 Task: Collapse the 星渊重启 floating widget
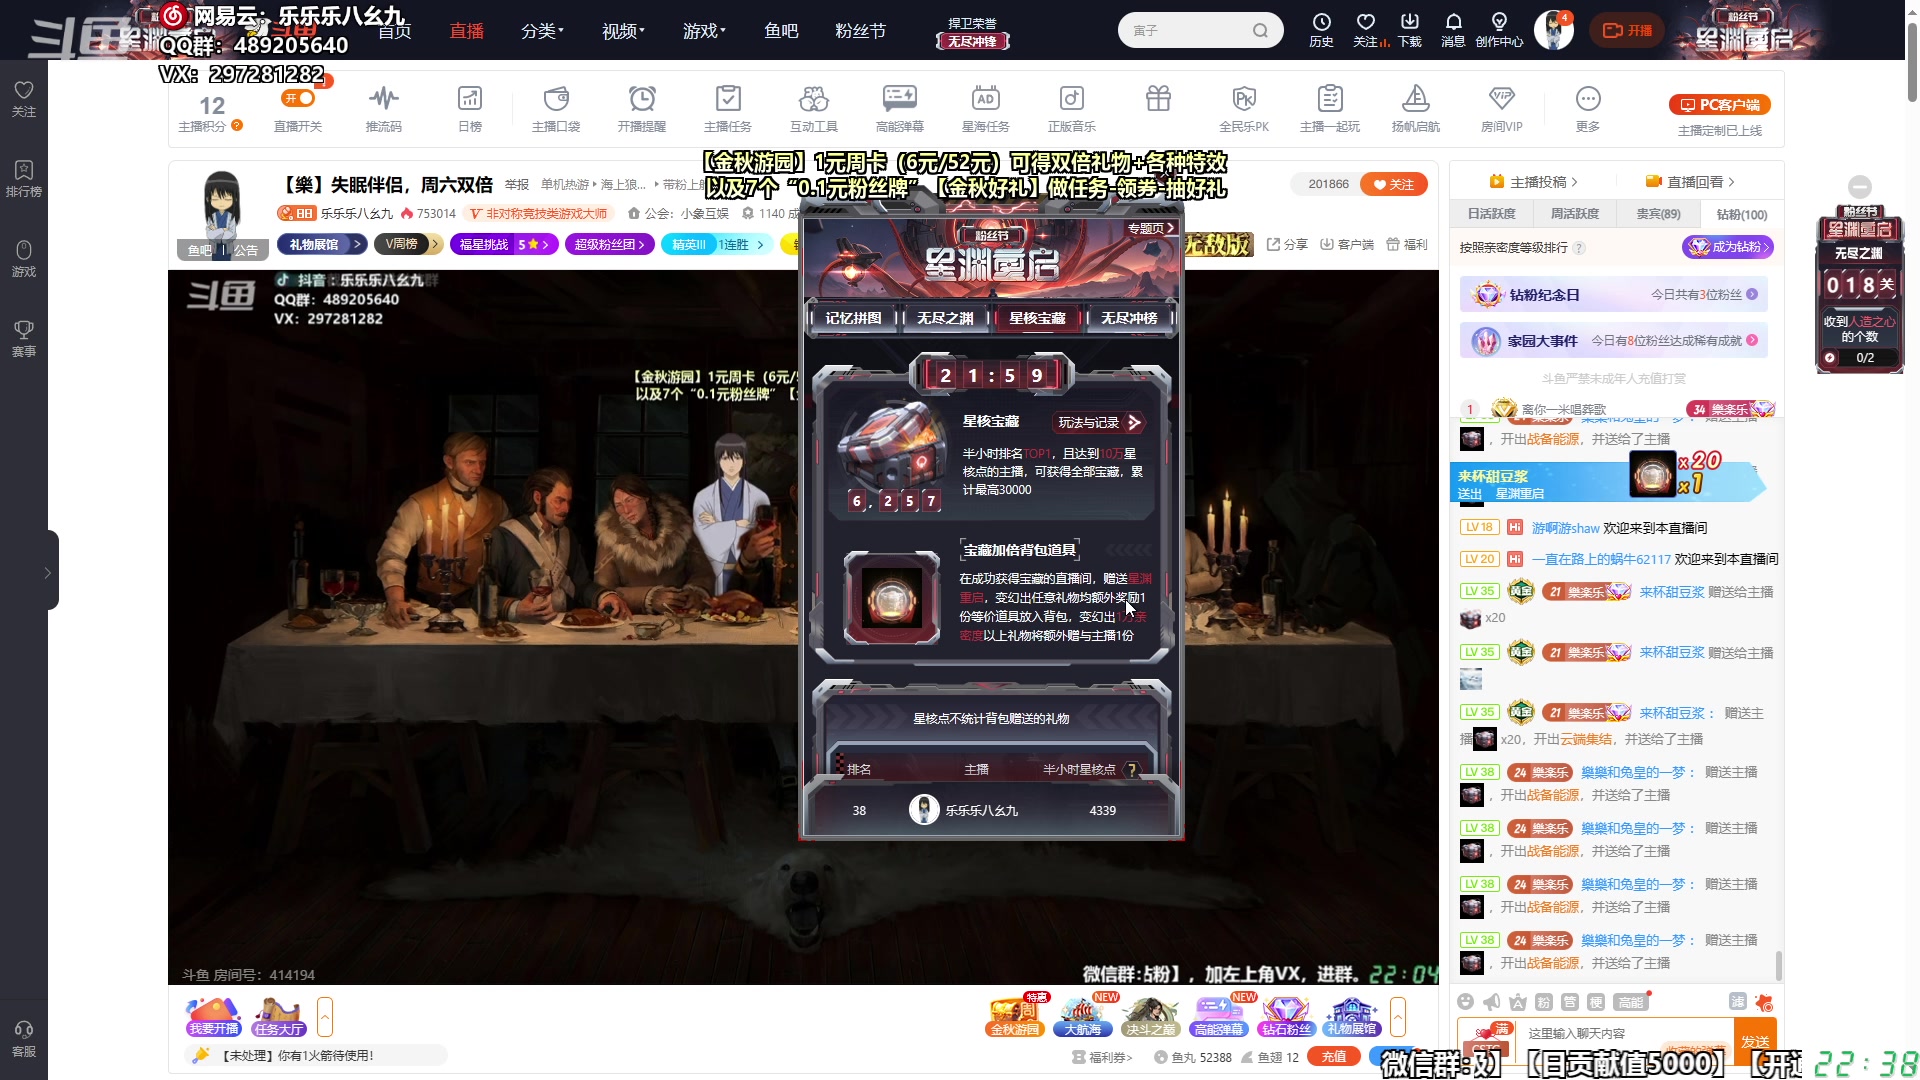pyautogui.click(x=1860, y=186)
